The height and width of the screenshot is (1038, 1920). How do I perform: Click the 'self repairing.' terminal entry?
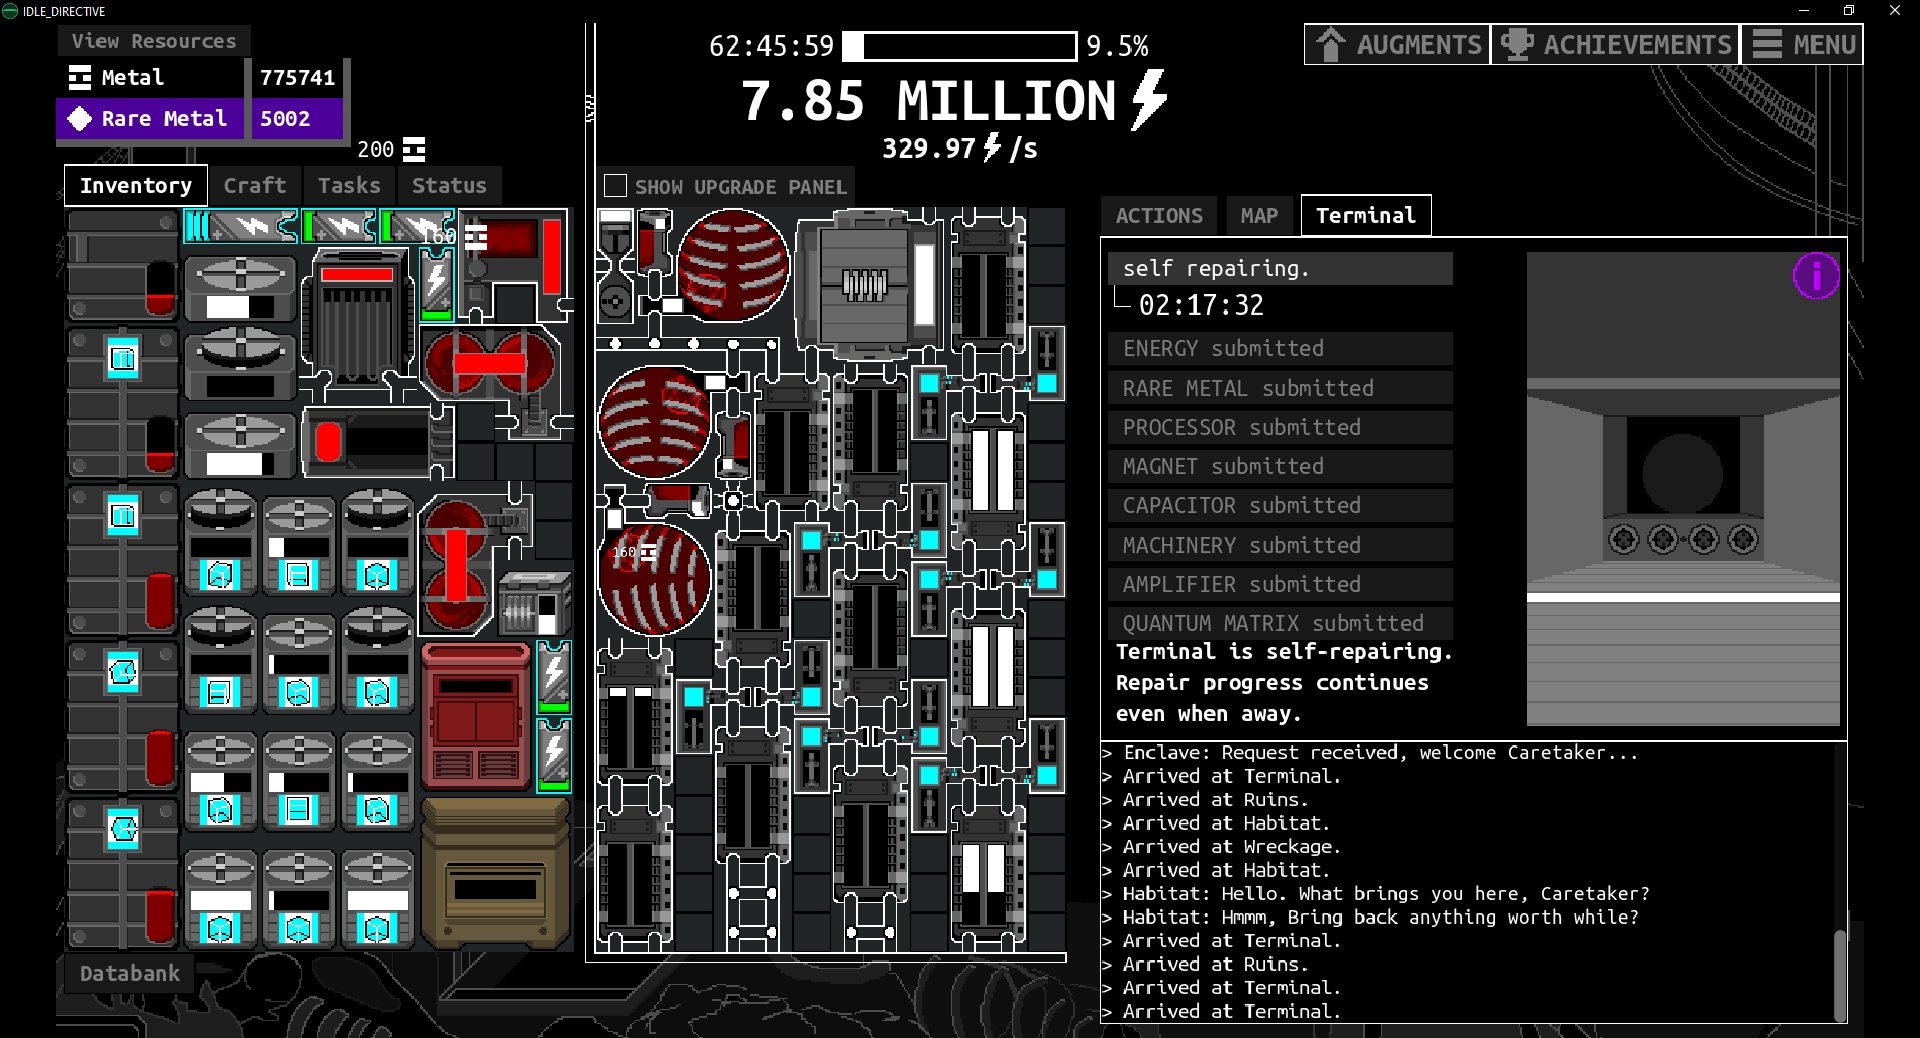click(1280, 268)
